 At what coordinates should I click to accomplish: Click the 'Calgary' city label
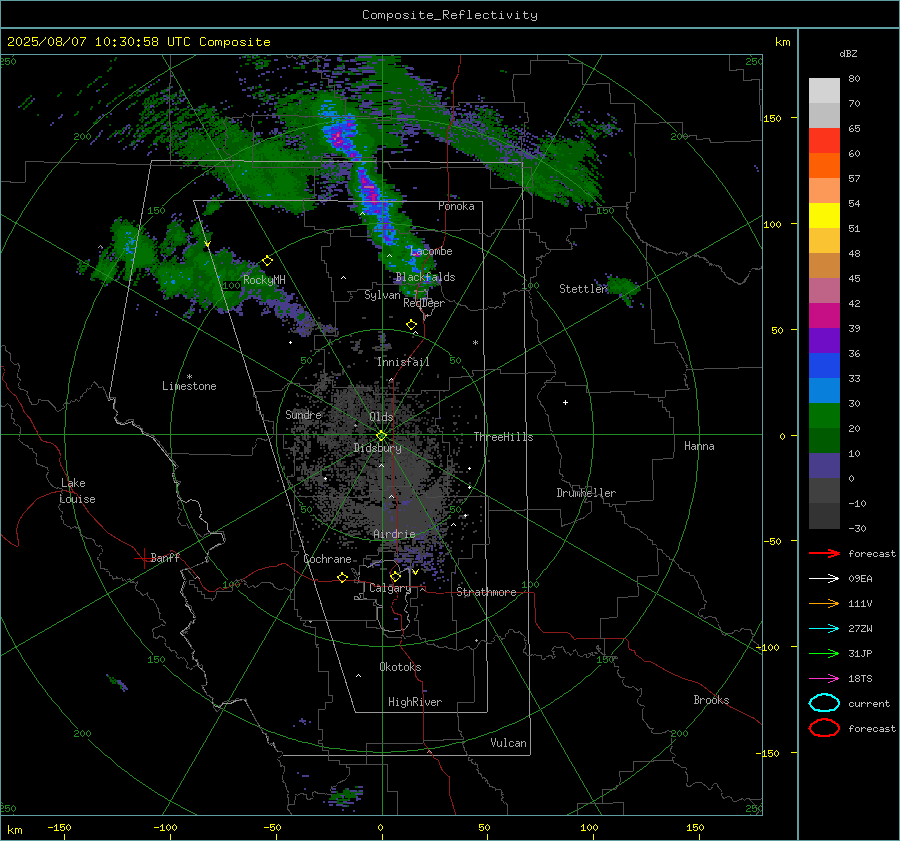click(x=390, y=588)
